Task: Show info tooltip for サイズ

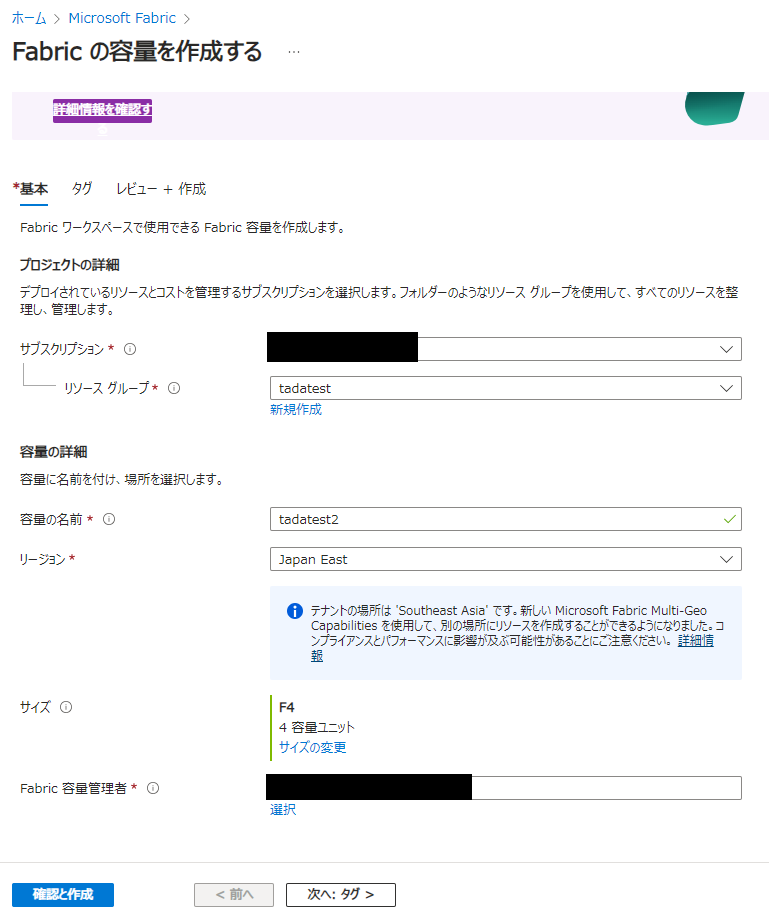Action: click(x=66, y=707)
